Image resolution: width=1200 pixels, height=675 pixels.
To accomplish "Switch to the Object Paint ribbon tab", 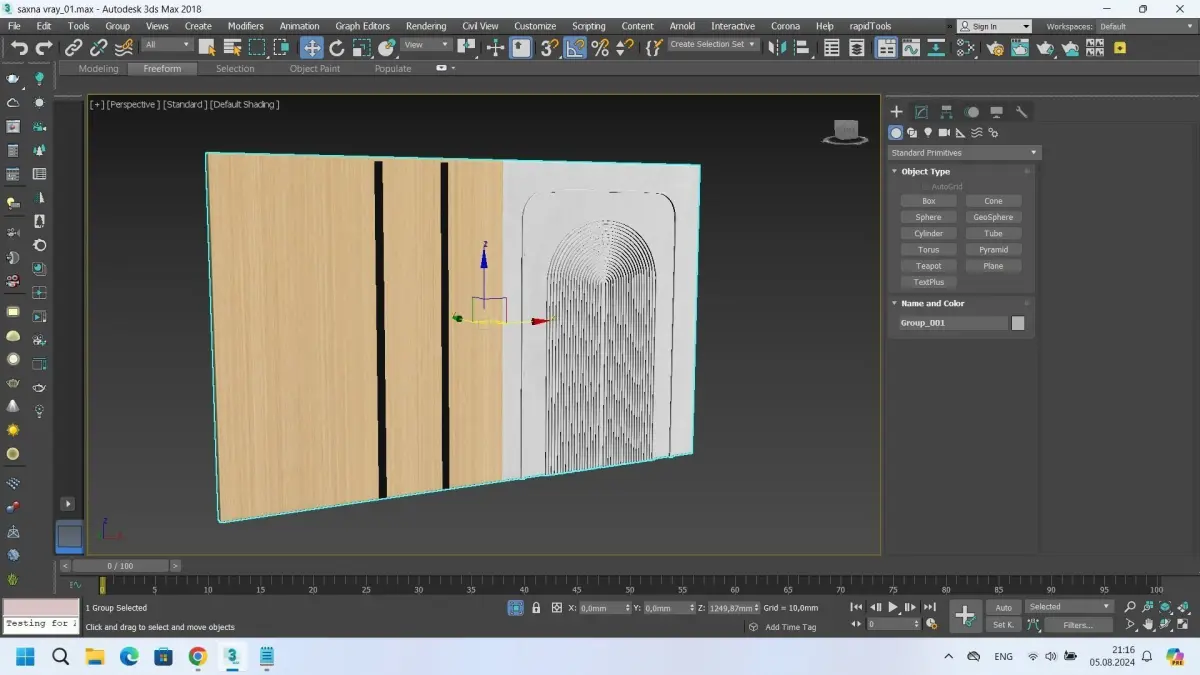I will [x=314, y=69].
